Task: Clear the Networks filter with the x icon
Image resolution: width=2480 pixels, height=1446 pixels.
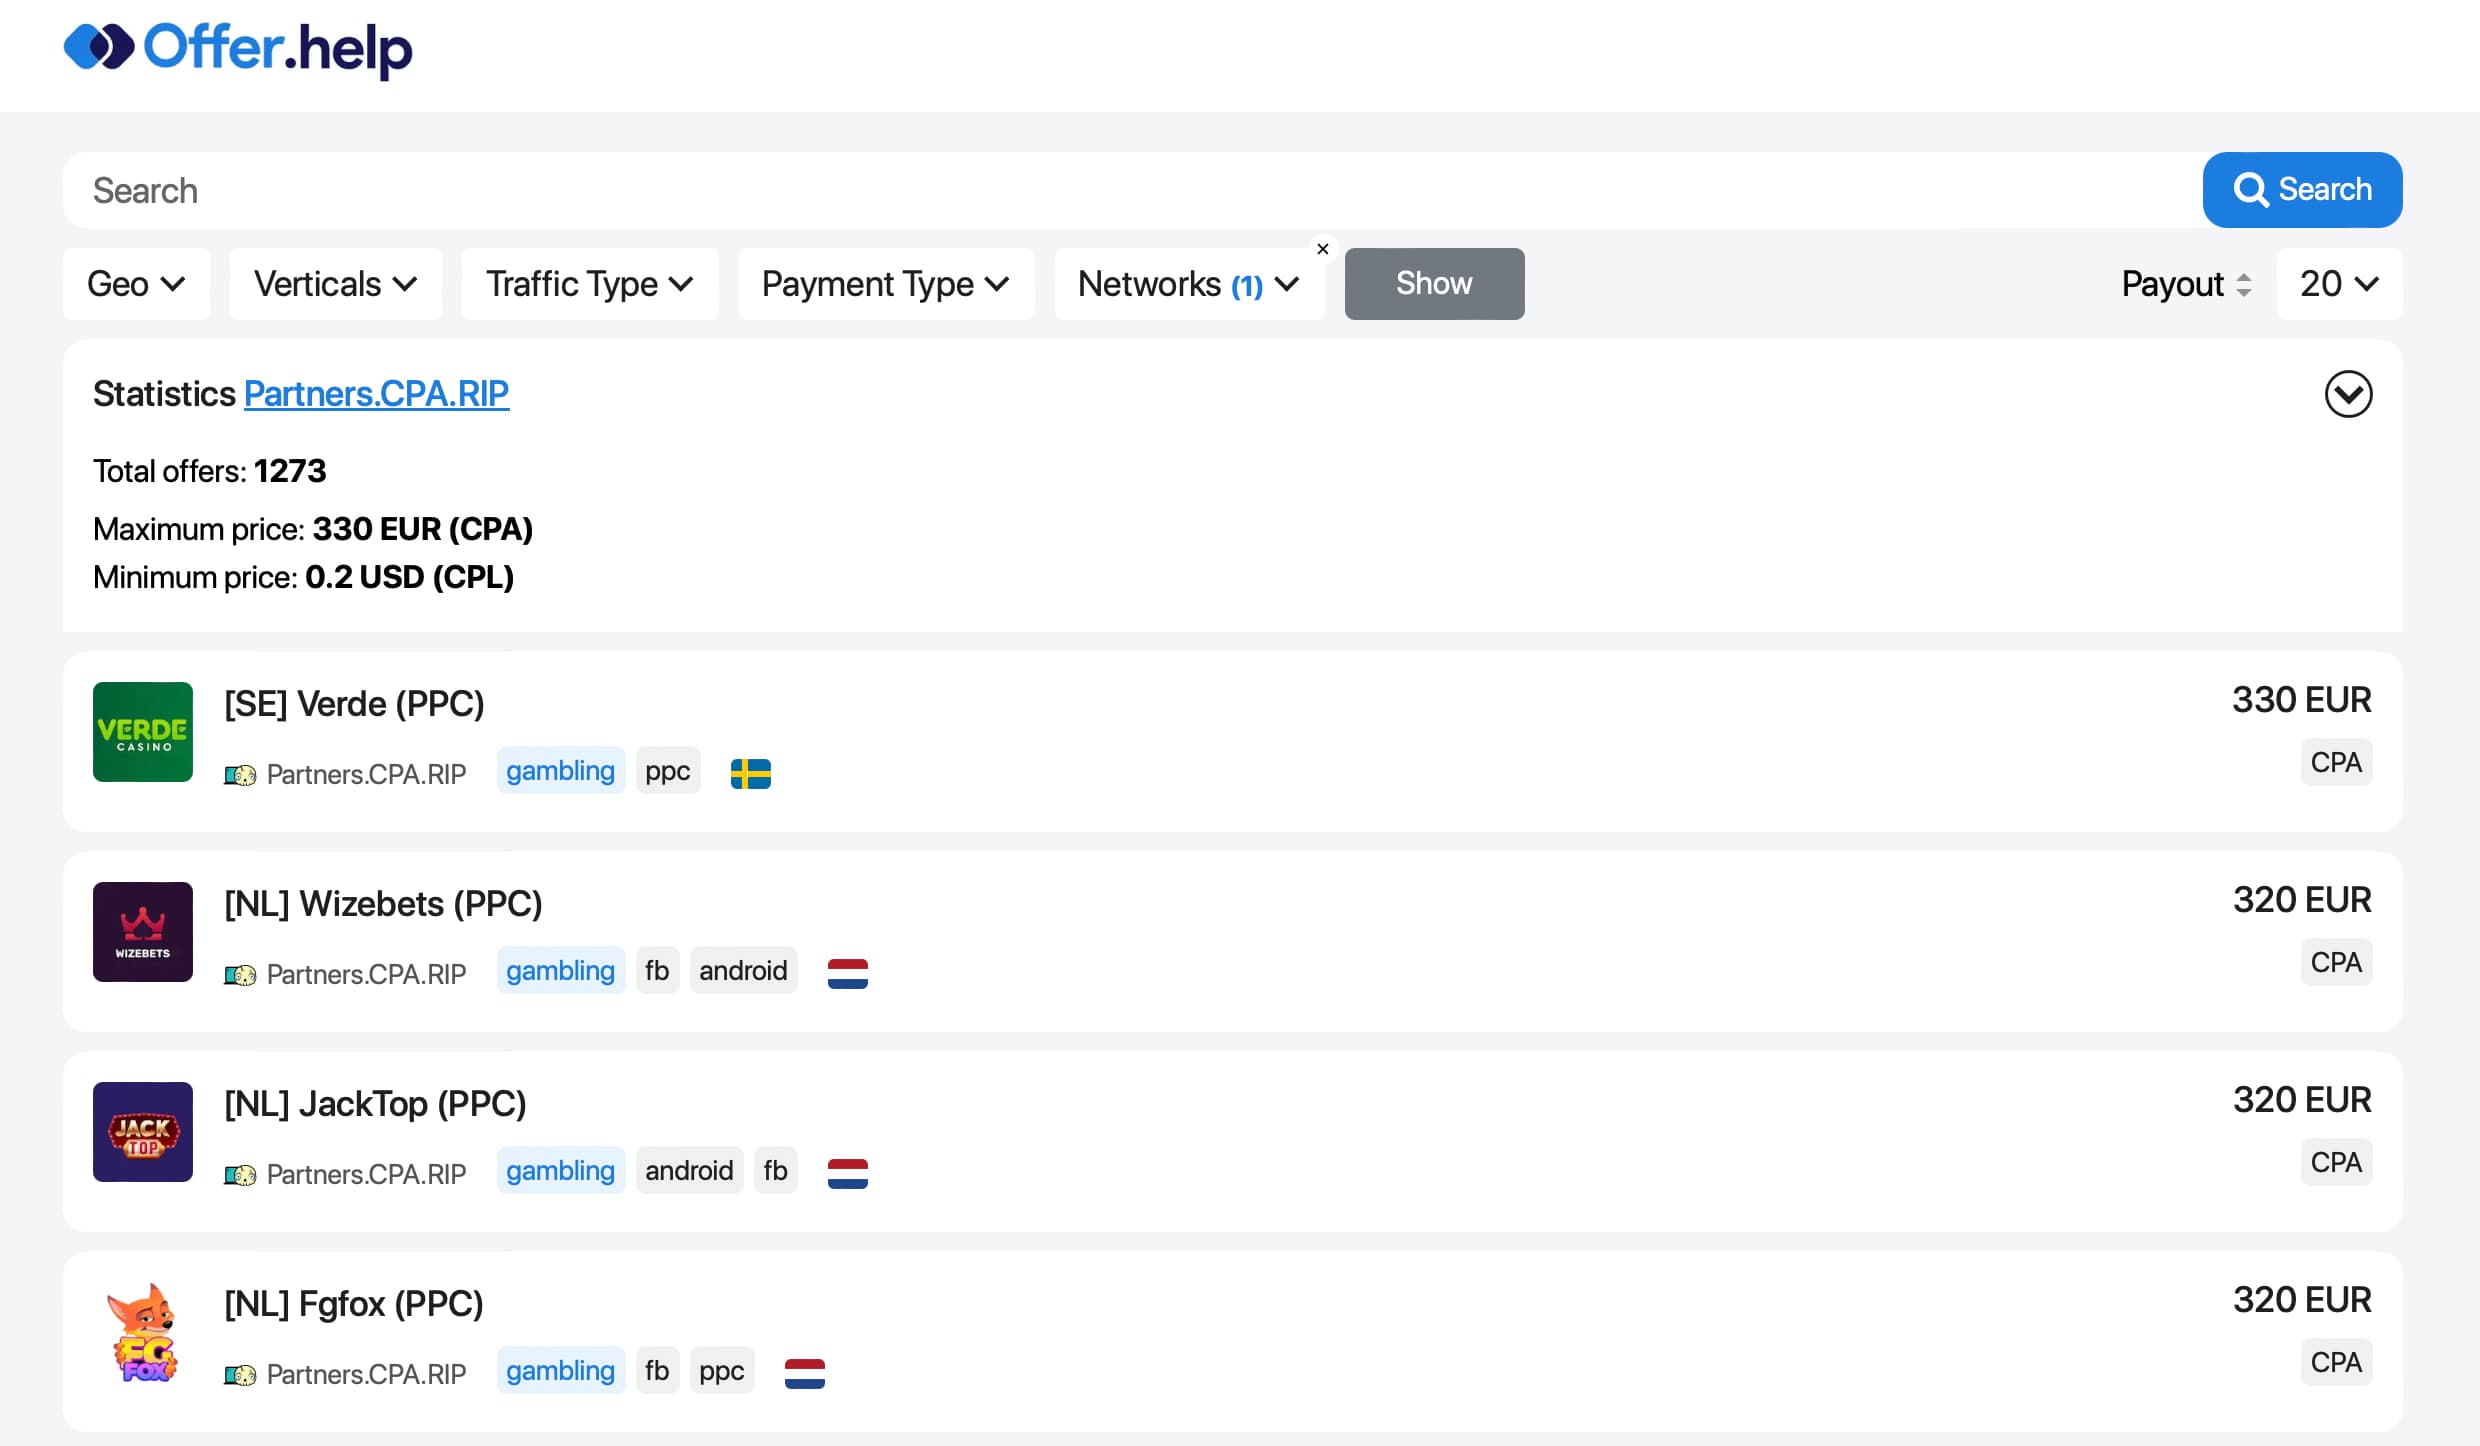Action: tap(1323, 249)
